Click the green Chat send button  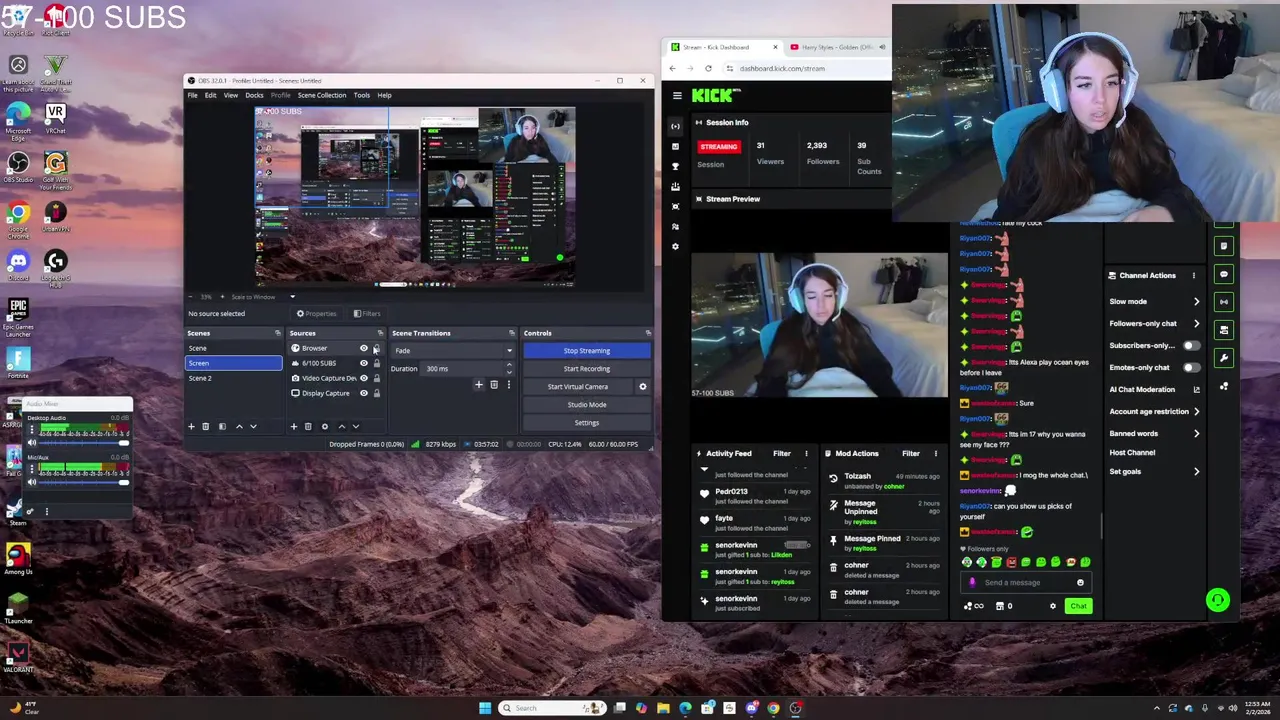(x=1078, y=606)
